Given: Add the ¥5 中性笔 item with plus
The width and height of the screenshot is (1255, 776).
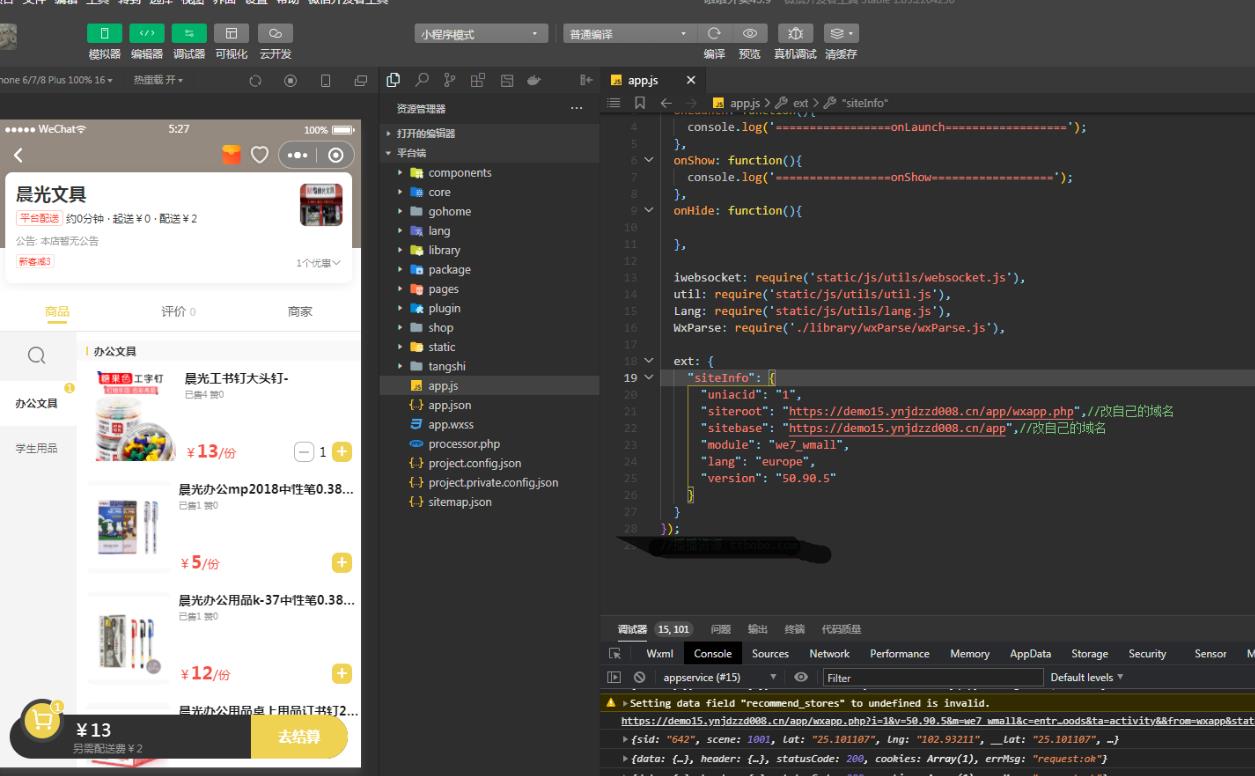Looking at the screenshot, I should click(x=342, y=563).
